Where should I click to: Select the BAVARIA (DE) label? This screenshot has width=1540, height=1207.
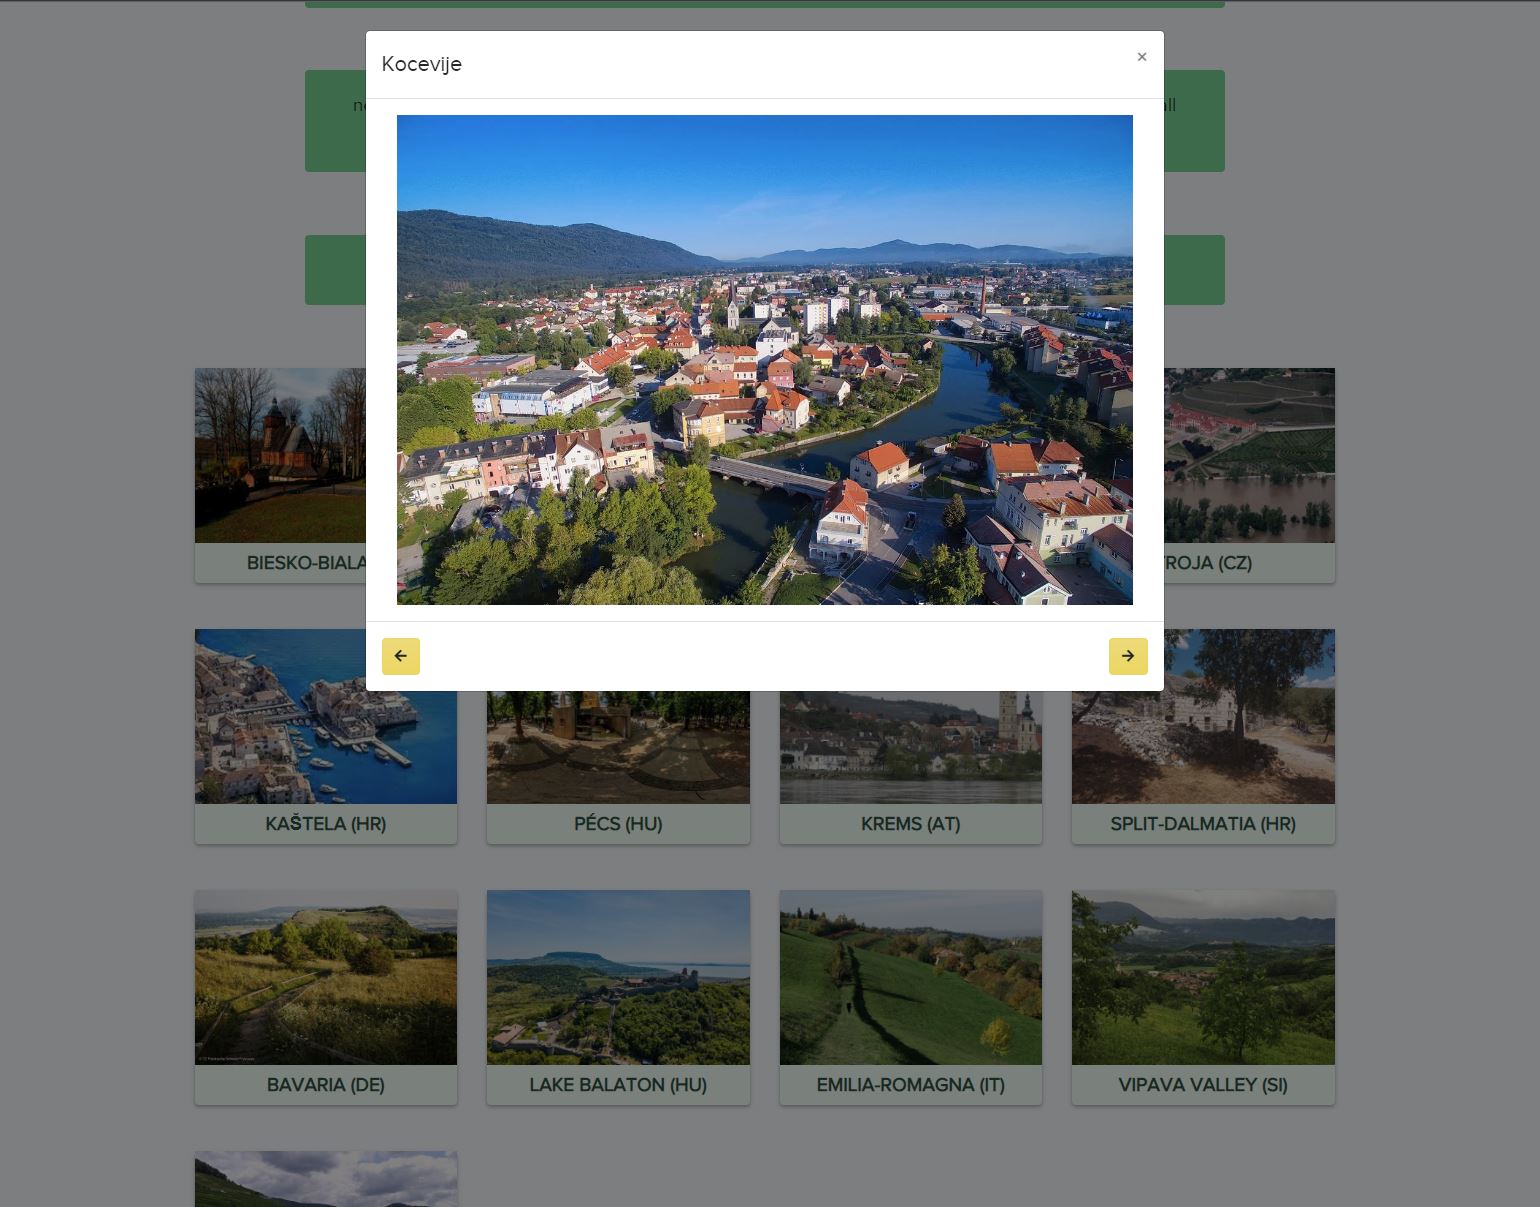pos(325,1085)
